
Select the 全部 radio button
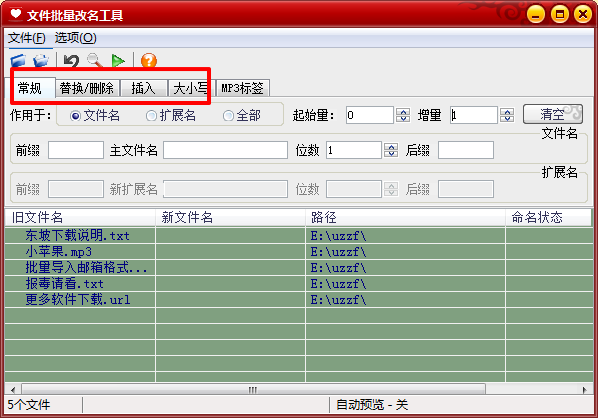pos(242,115)
